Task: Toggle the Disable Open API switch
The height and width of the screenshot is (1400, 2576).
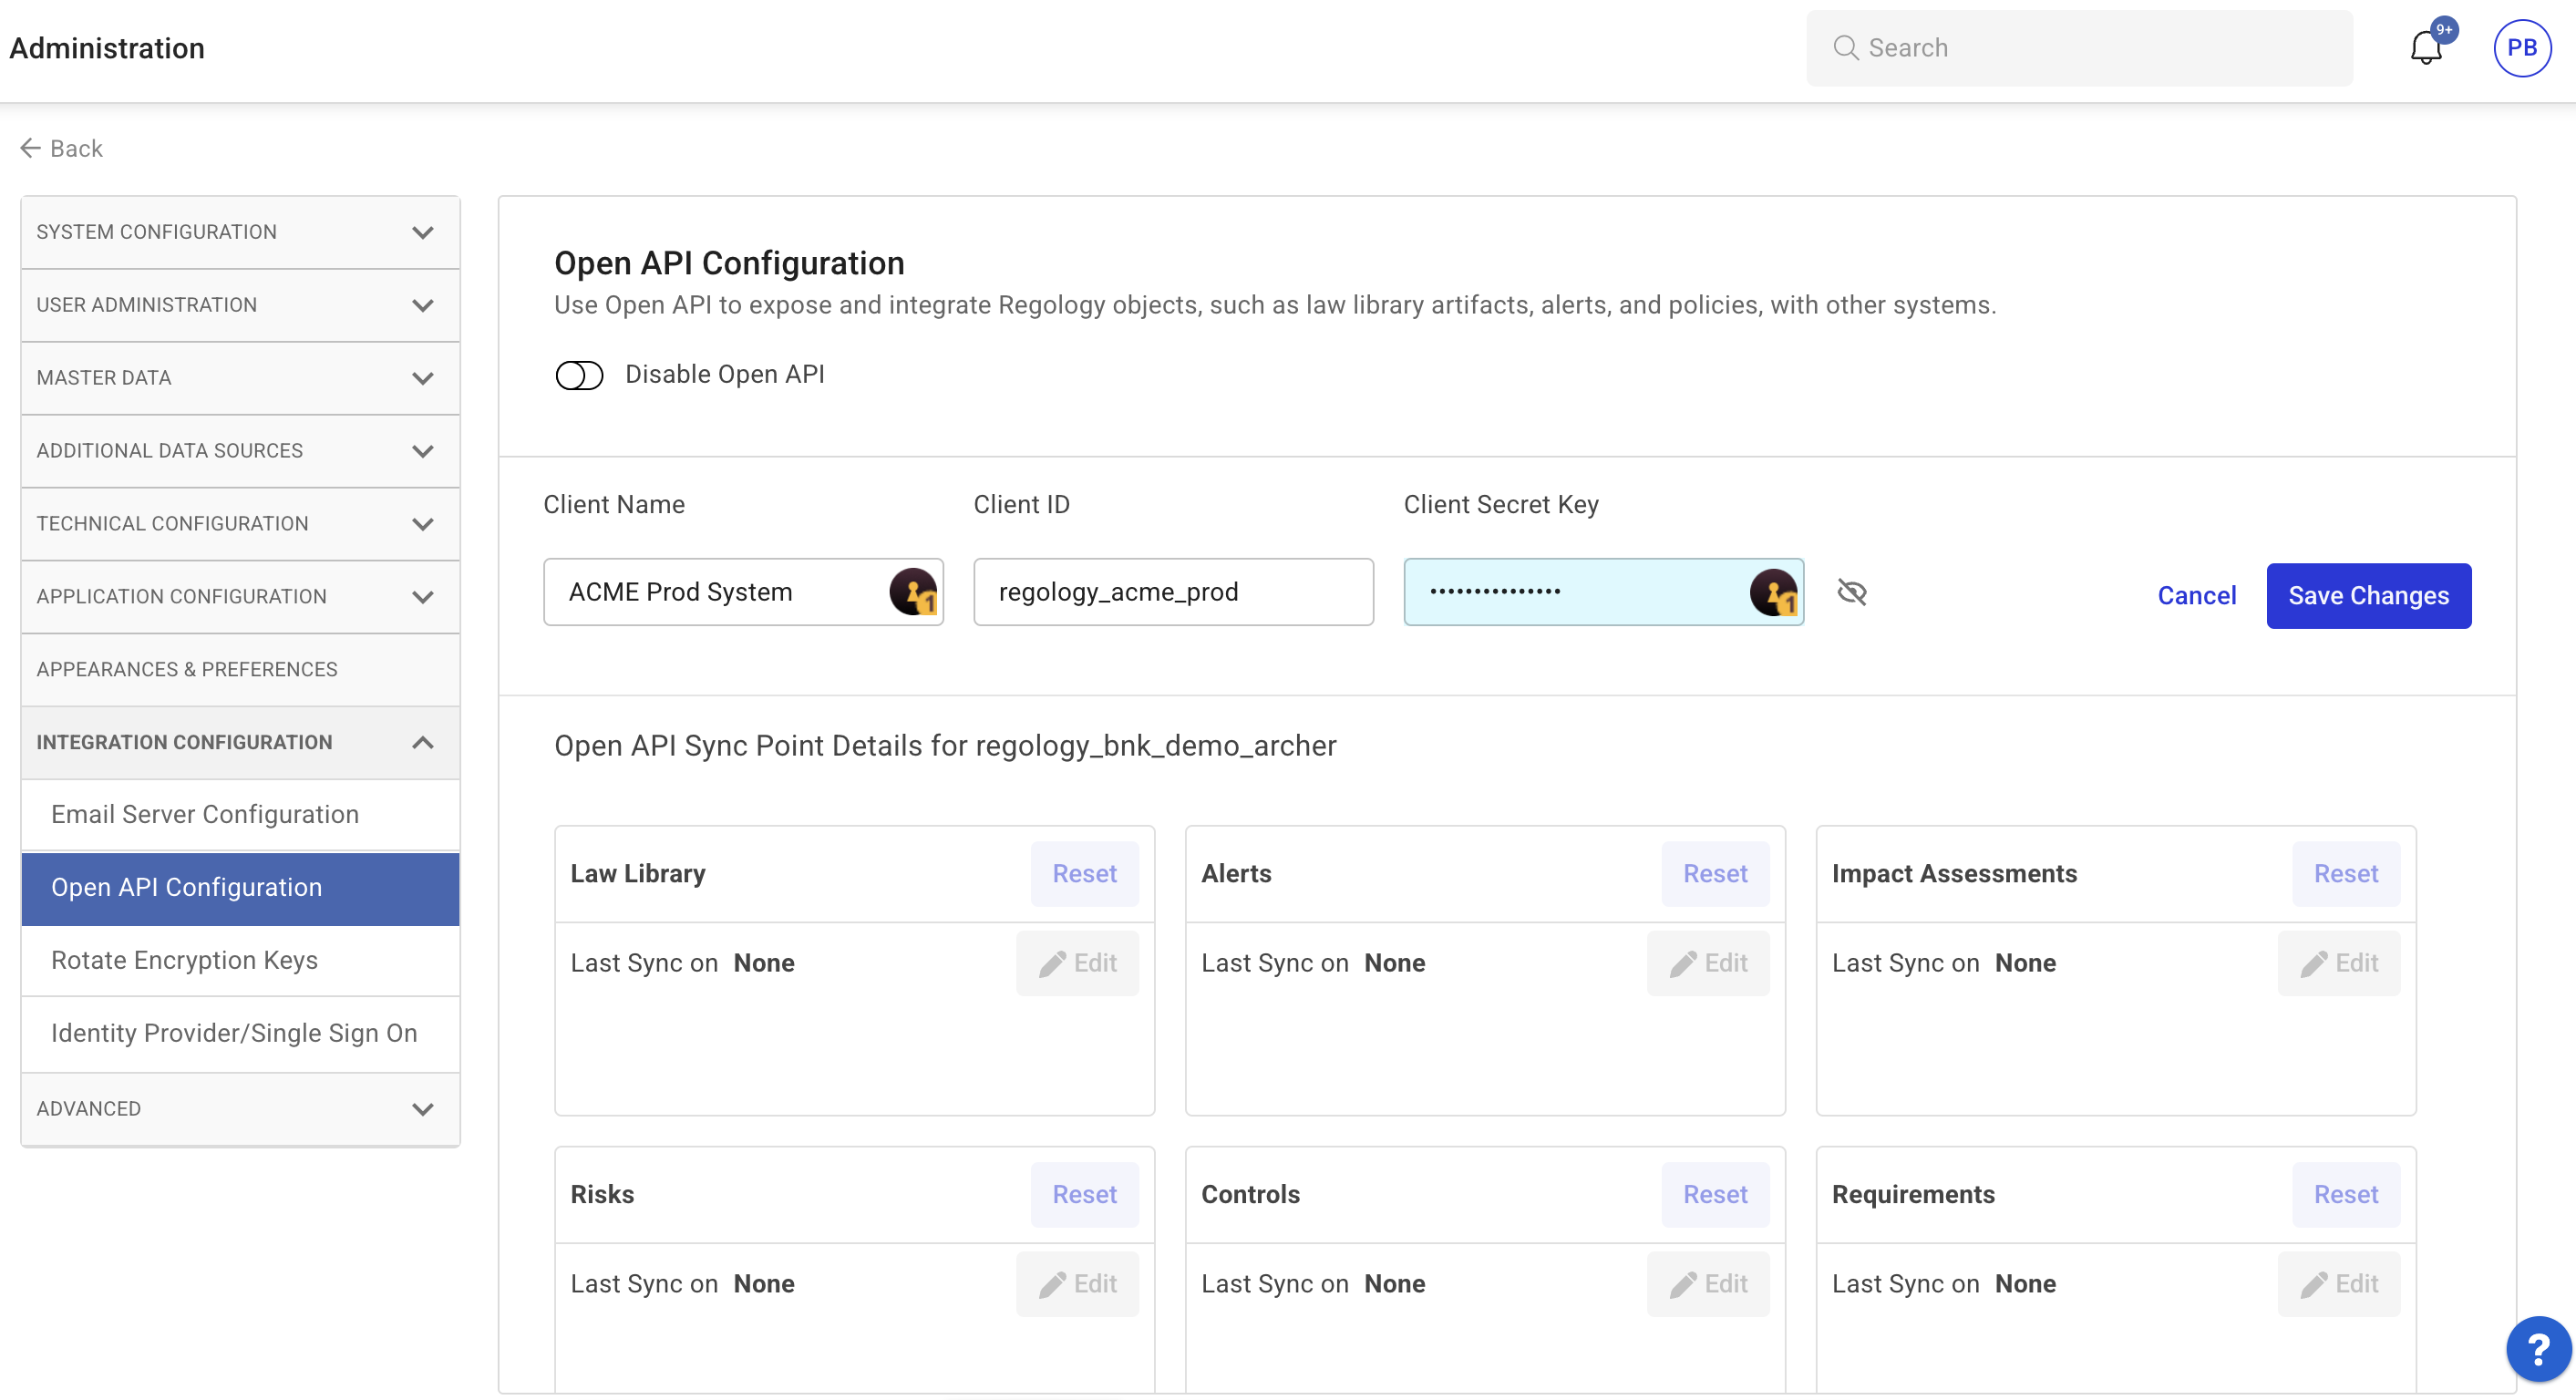Action: (x=579, y=375)
